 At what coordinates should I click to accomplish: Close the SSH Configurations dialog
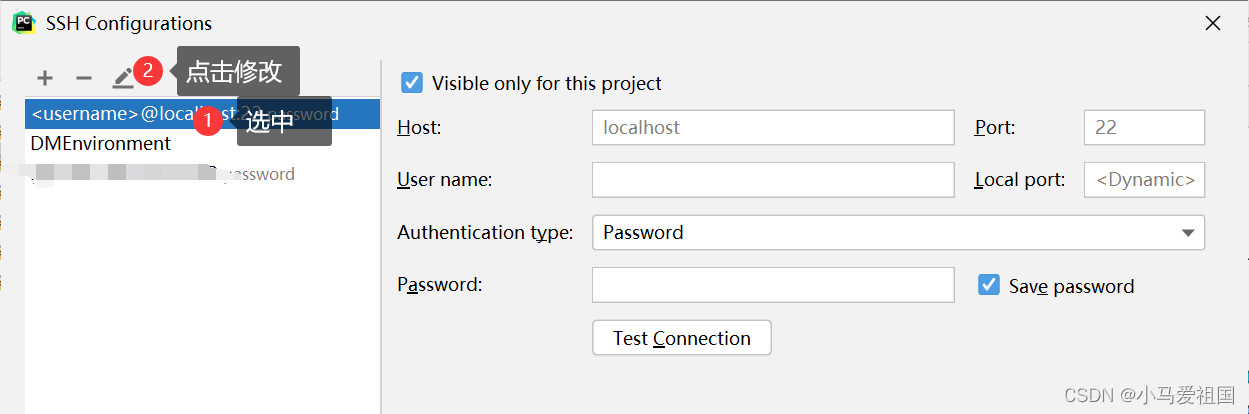[x=1213, y=23]
